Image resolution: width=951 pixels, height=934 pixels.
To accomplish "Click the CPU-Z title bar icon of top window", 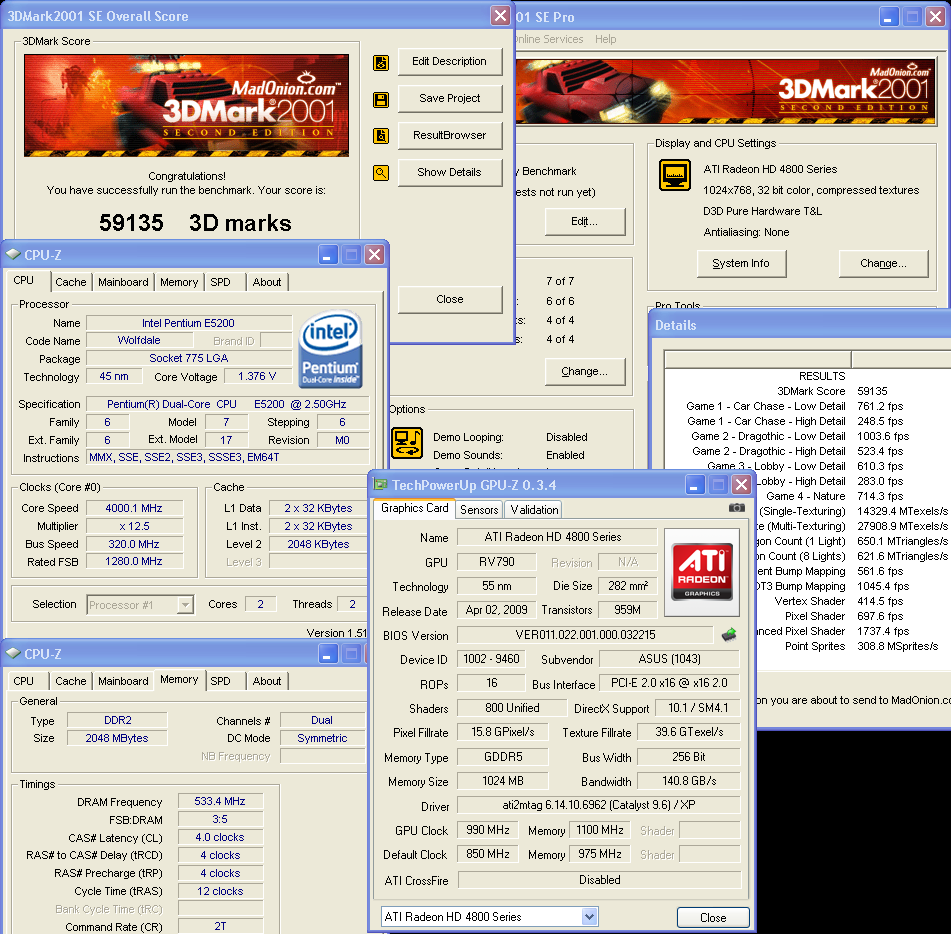I will click(13, 255).
